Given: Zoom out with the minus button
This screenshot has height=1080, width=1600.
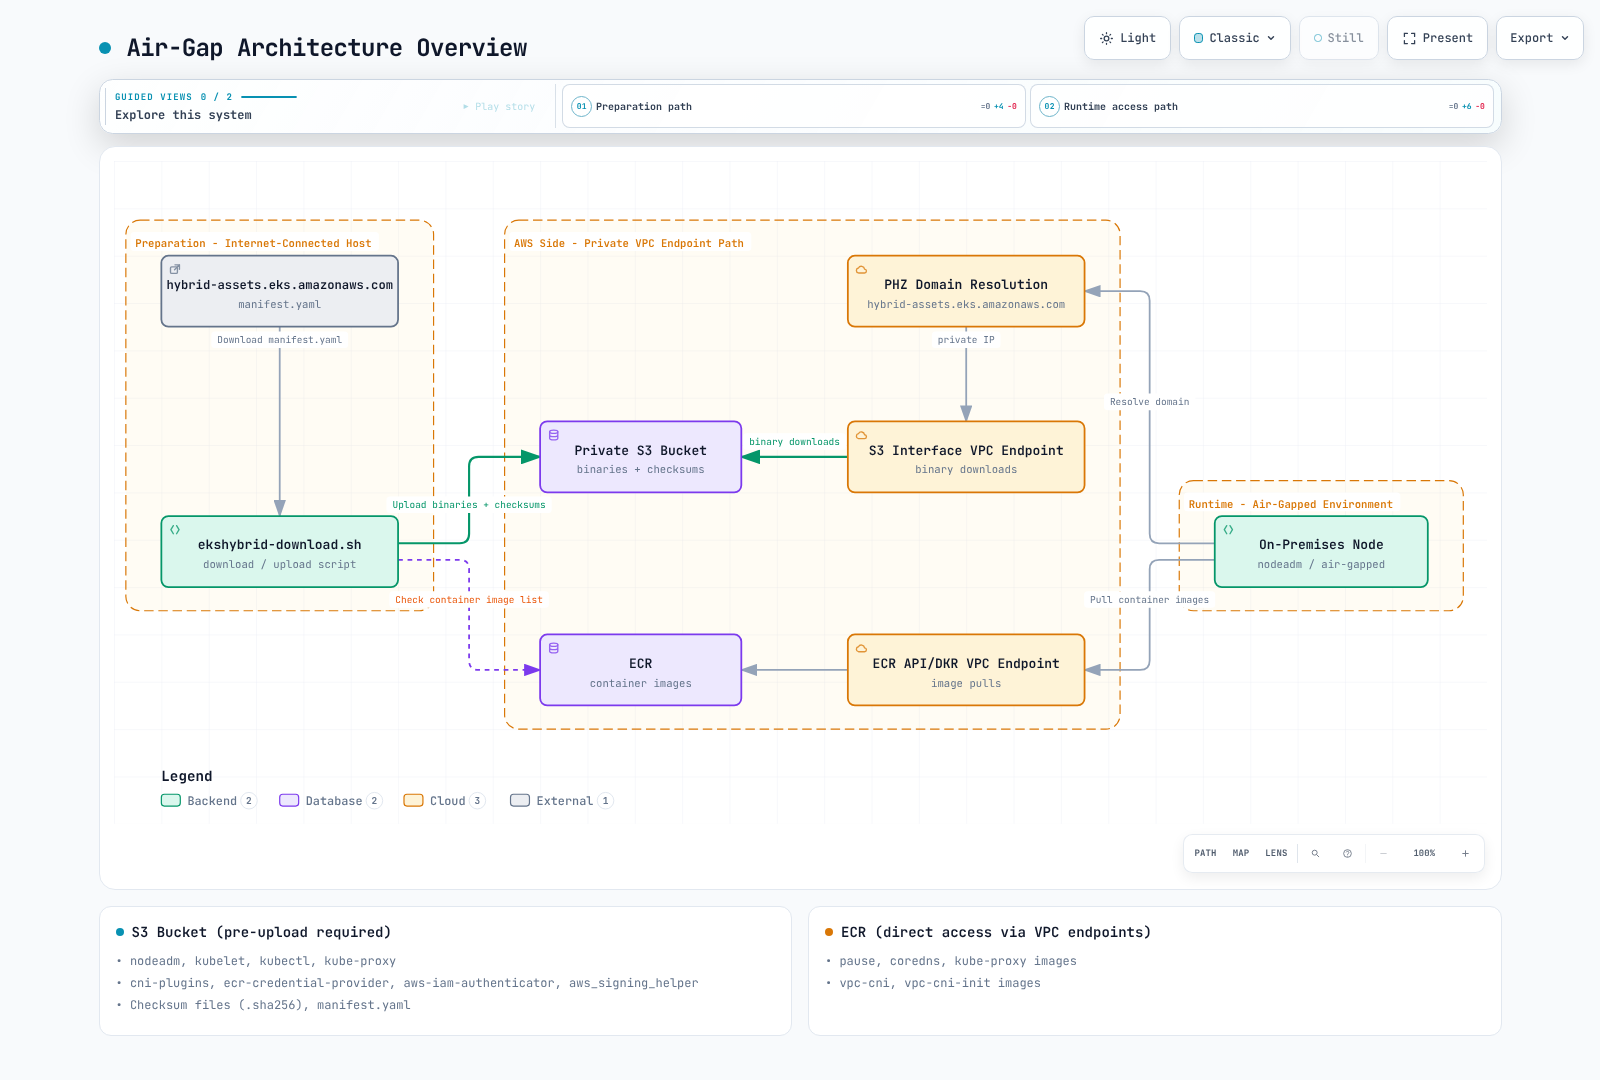Looking at the screenshot, I should pyautogui.click(x=1383, y=853).
